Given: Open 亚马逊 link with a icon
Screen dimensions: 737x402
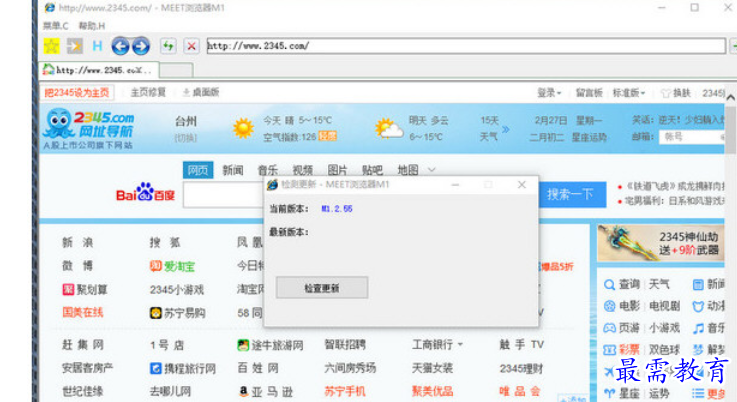Looking at the screenshot, I should pyautogui.click(x=266, y=391).
